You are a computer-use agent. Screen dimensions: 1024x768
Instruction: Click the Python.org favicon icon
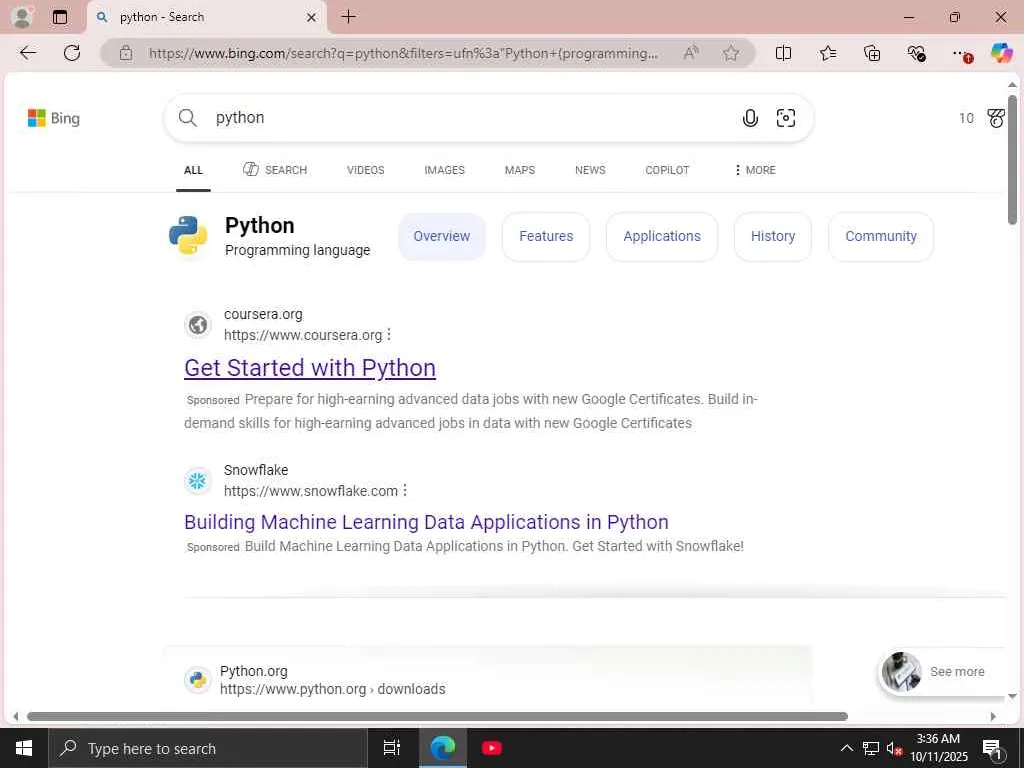[x=197, y=680]
